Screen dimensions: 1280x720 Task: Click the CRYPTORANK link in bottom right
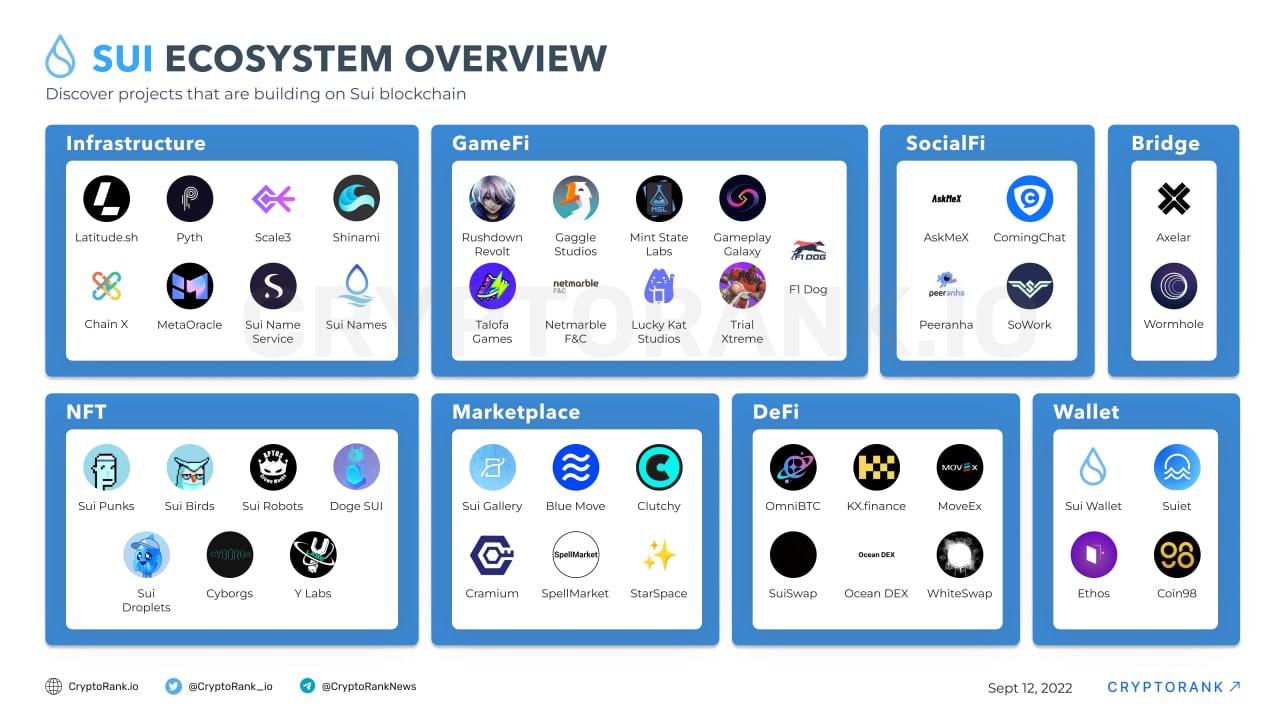[1172, 687]
